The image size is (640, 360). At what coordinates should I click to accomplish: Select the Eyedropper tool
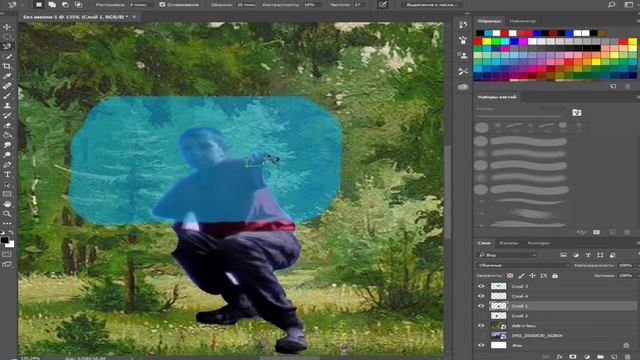pos(7,76)
